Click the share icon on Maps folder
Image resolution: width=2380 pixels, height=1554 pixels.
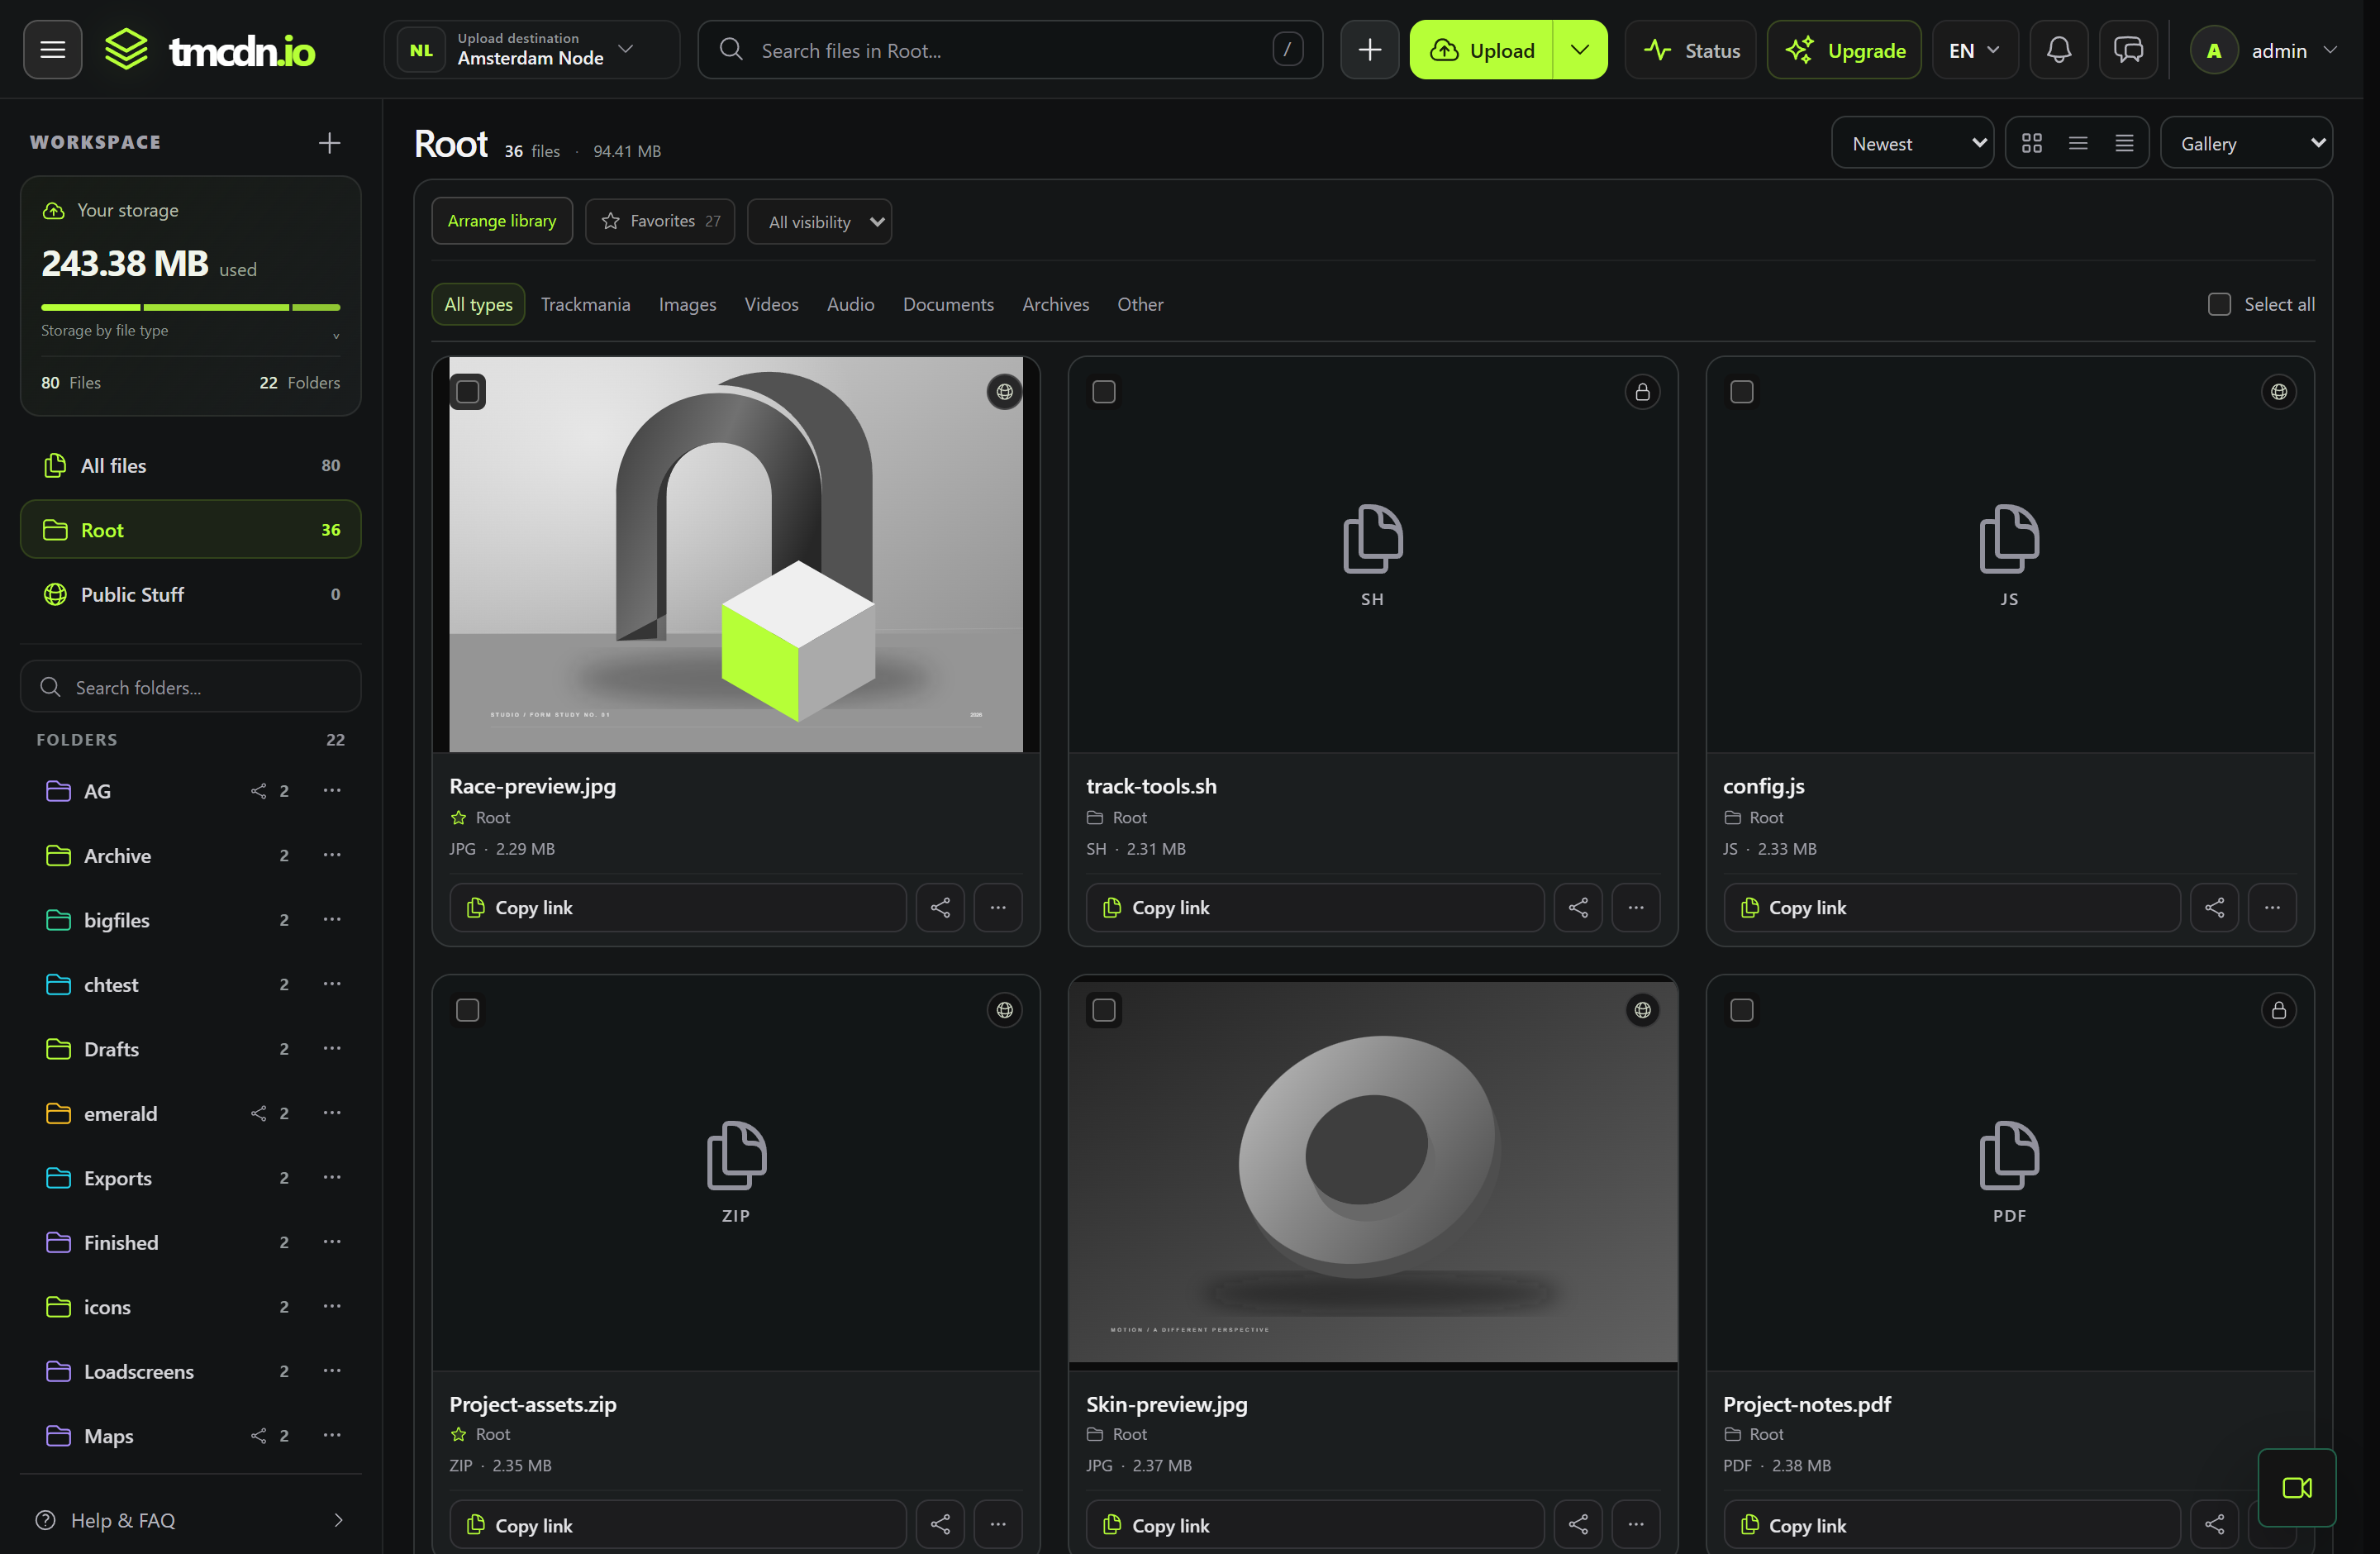click(258, 1435)
